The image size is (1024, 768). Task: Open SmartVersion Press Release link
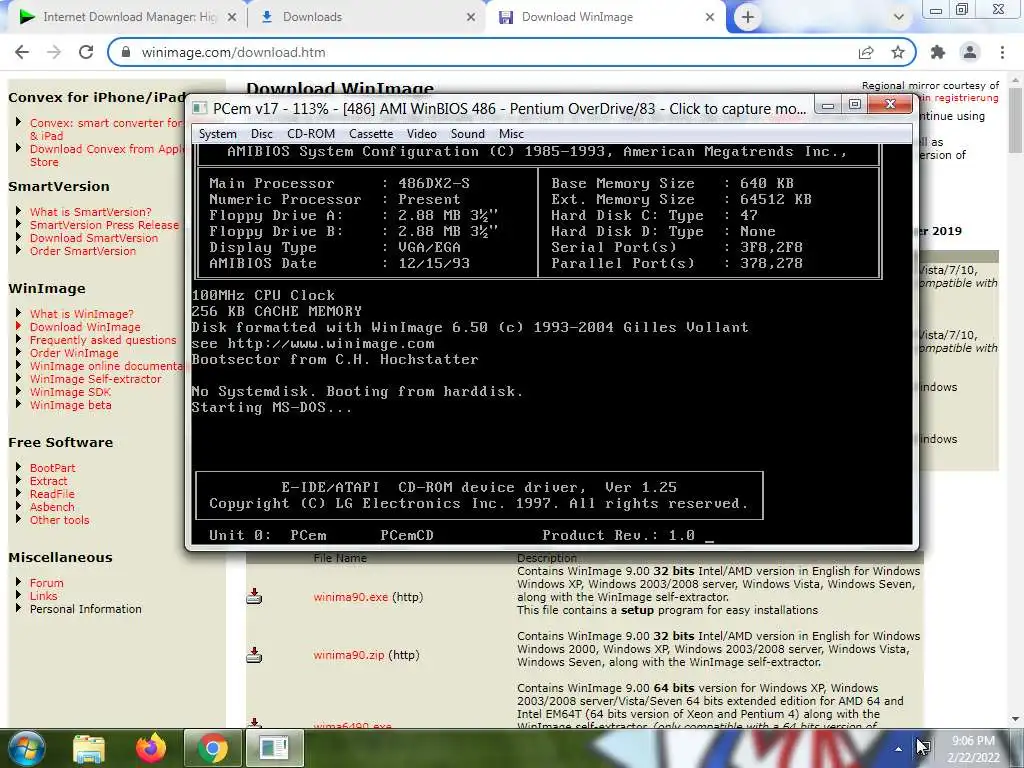[x=104, y=225]
